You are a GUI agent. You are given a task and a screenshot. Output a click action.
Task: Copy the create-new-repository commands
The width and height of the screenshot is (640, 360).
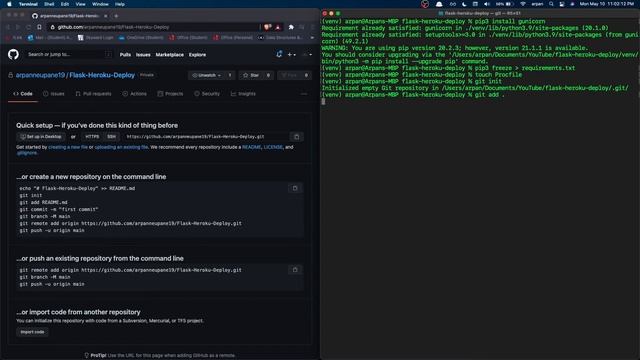click(x=295, y=188)
